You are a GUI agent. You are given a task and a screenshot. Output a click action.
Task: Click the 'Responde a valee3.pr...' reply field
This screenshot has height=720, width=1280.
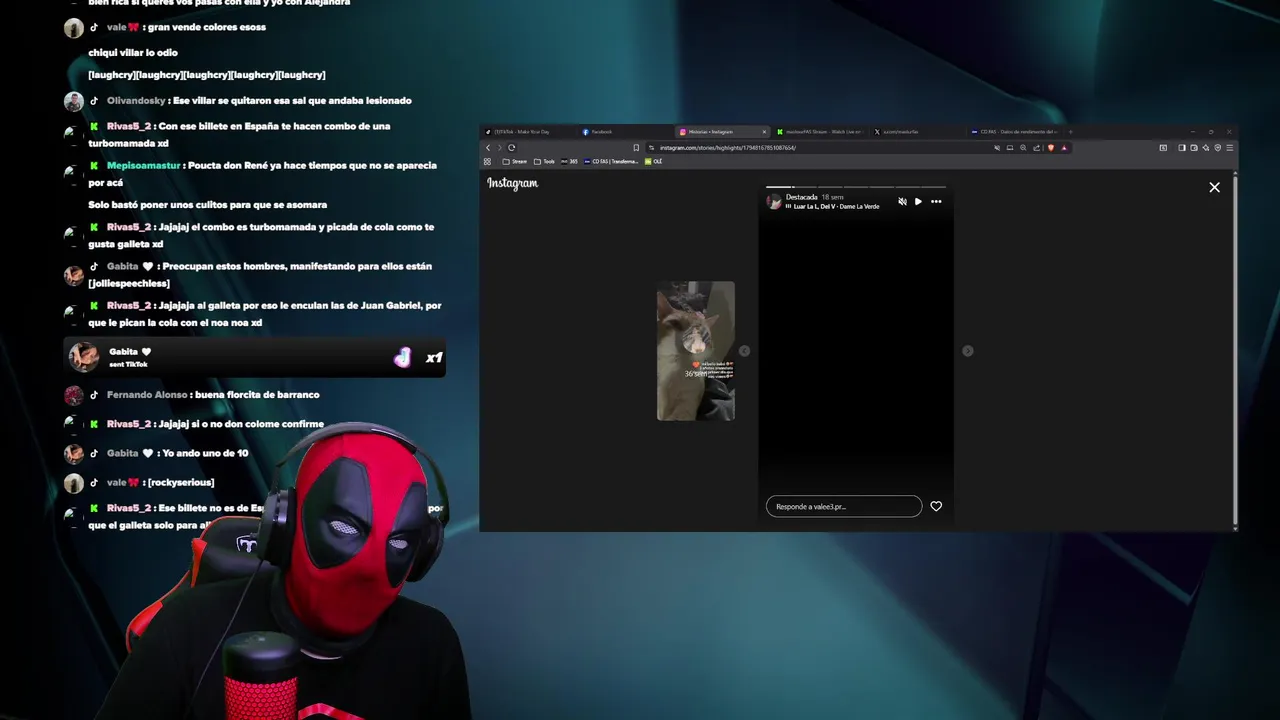[x=844, y=506]
